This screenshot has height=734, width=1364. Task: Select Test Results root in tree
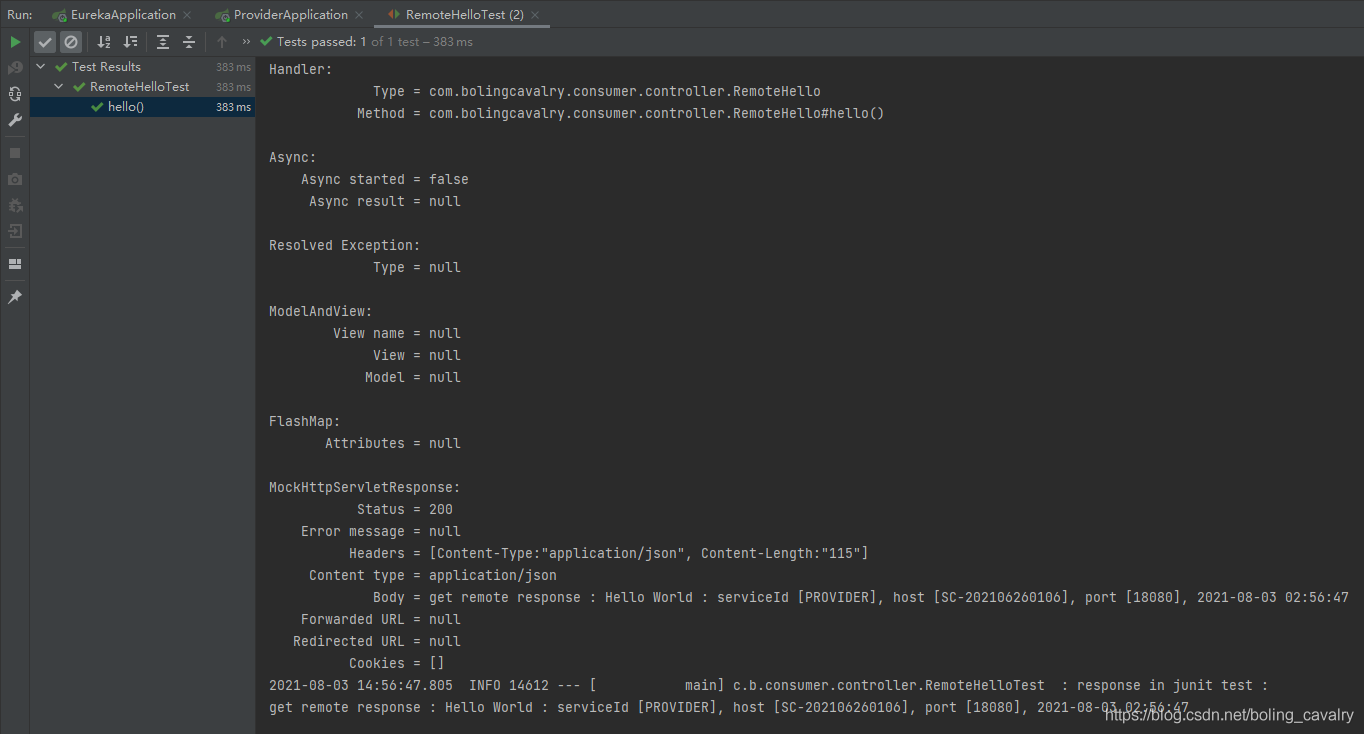coord(106,67)
